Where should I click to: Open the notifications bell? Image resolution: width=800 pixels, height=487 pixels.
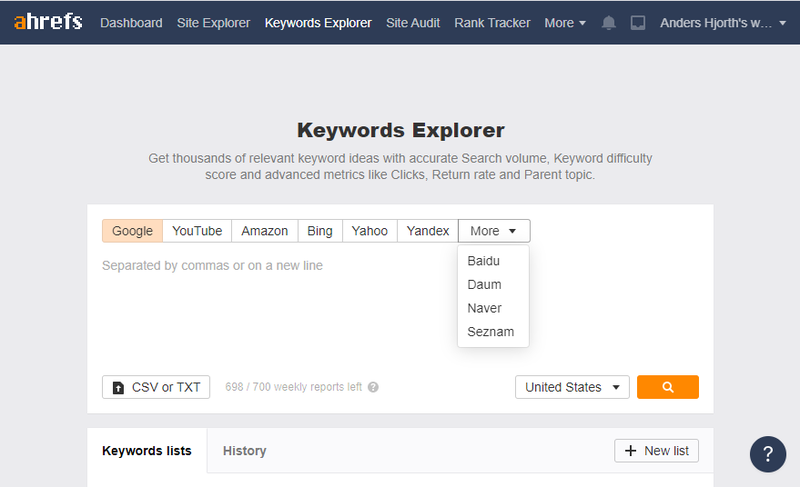click(x=608, y=23)
